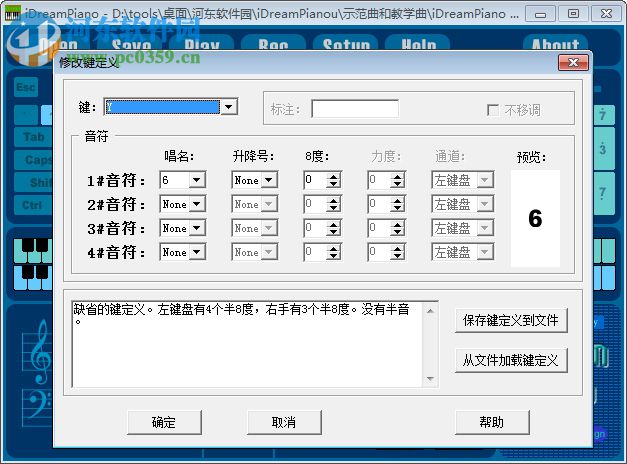
Task: Open 4#音符 唱名 dropdown
Action: [x=196, y=252]
